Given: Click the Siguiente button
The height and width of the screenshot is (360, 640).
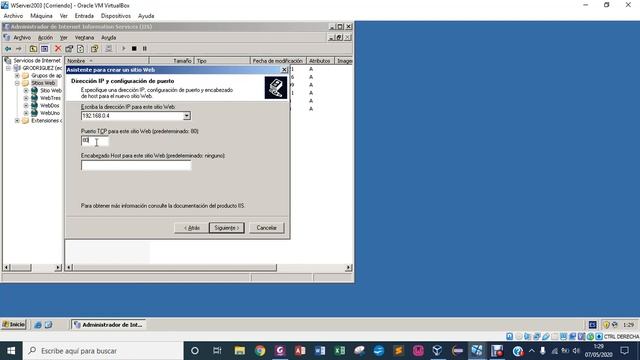Looking at the screenshot, I should tap(227, 228).
